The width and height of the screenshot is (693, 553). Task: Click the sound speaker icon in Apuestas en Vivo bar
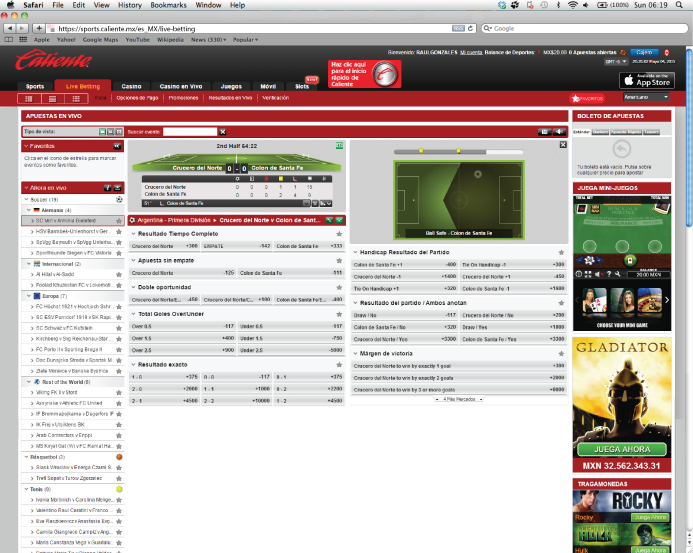pyautogui.click(x=560, y=132)
